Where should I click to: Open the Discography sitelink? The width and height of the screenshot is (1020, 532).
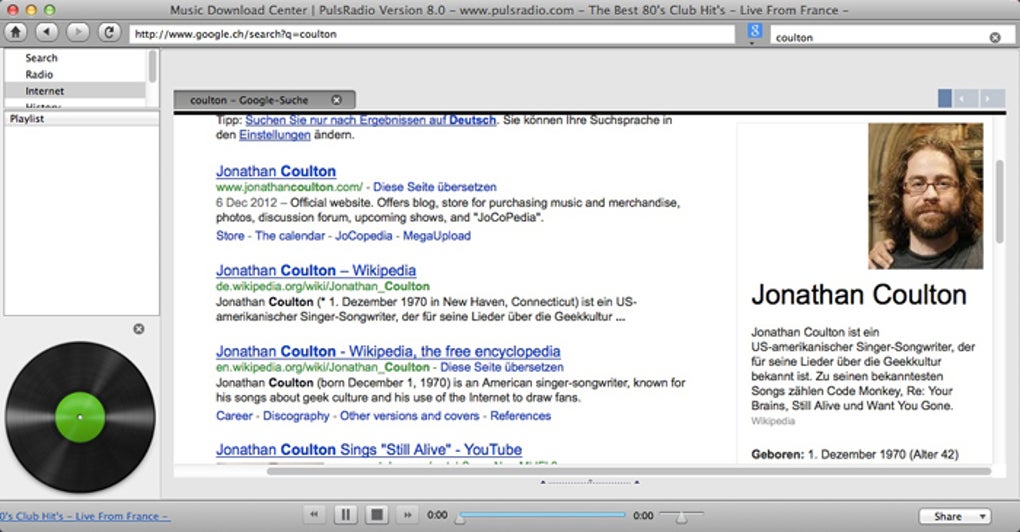tap(296, 416)
